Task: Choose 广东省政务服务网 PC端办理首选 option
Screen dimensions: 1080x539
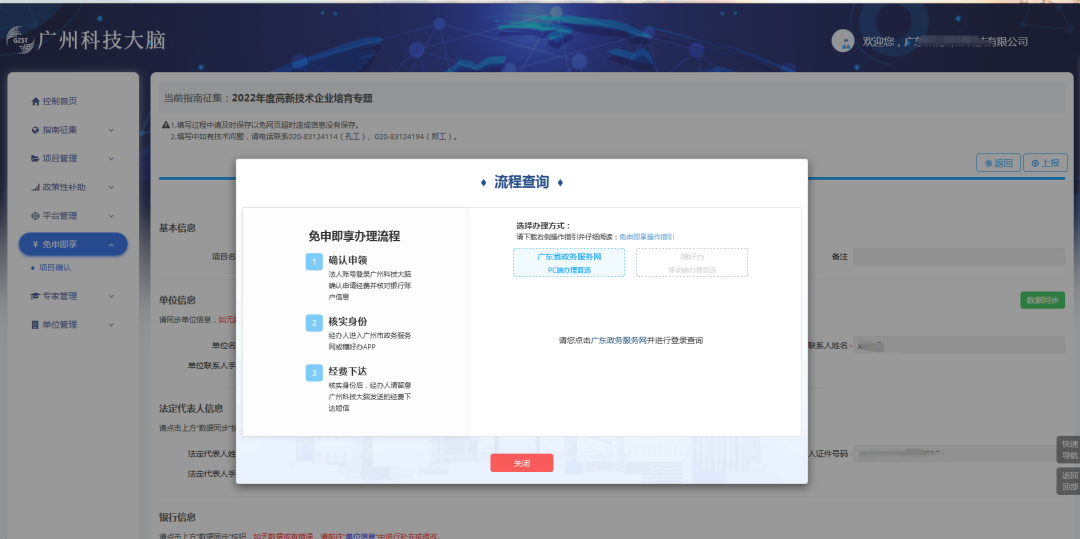Action: (569, 262)
